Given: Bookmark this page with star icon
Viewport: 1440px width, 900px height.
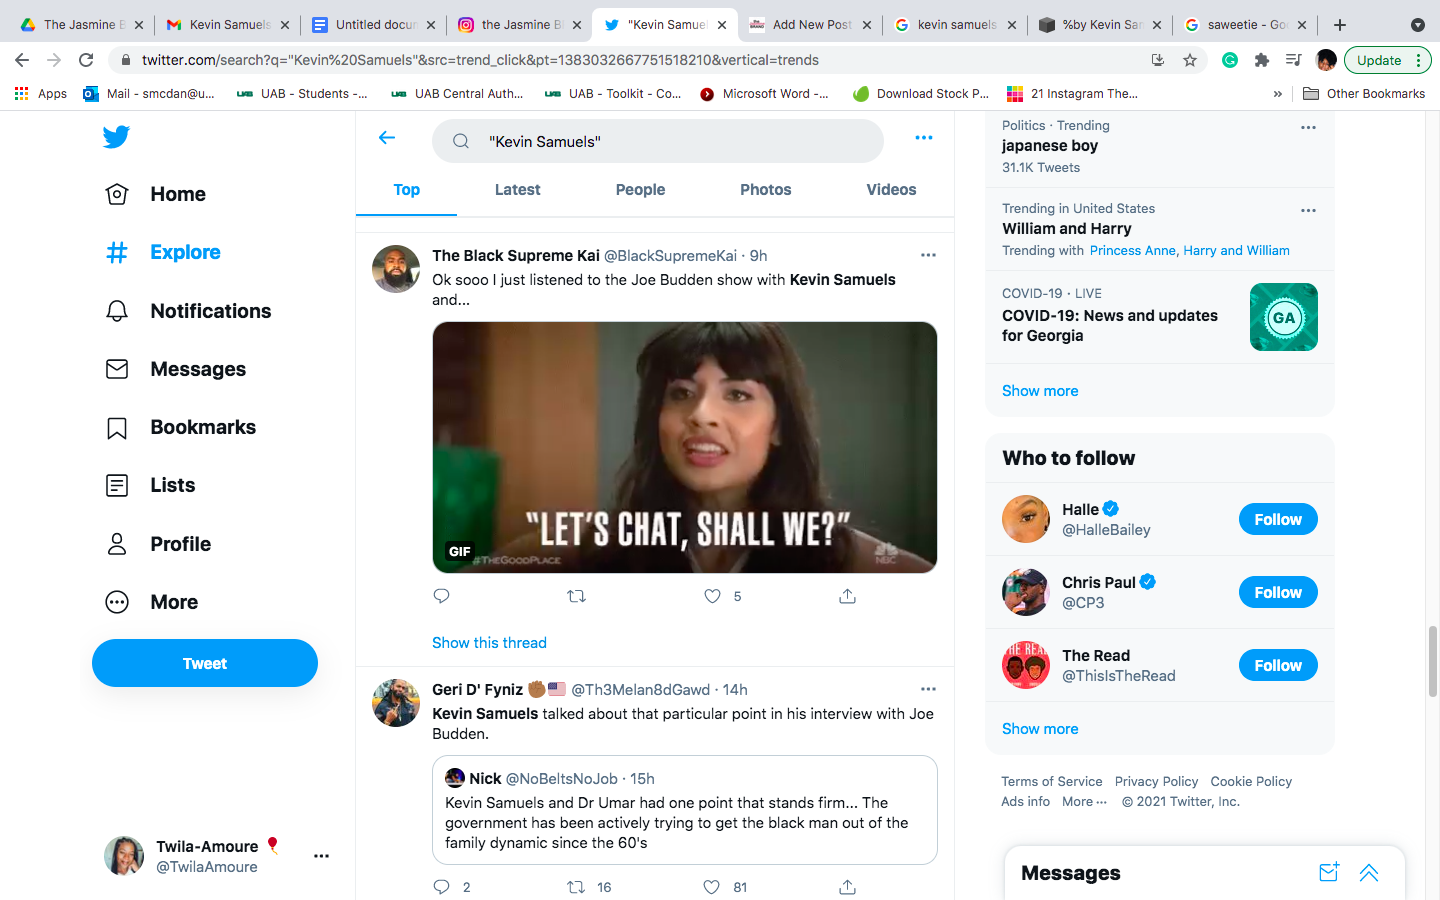Looking at the screenshot, I should (1190, 60).
